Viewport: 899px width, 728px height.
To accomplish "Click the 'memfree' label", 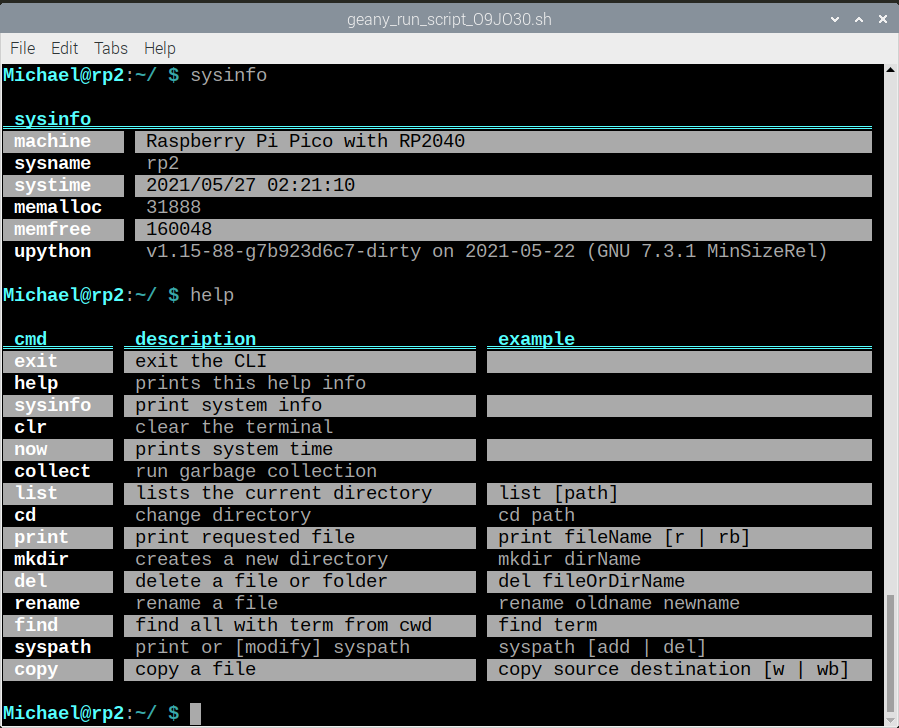I will [x=52, y=229].
